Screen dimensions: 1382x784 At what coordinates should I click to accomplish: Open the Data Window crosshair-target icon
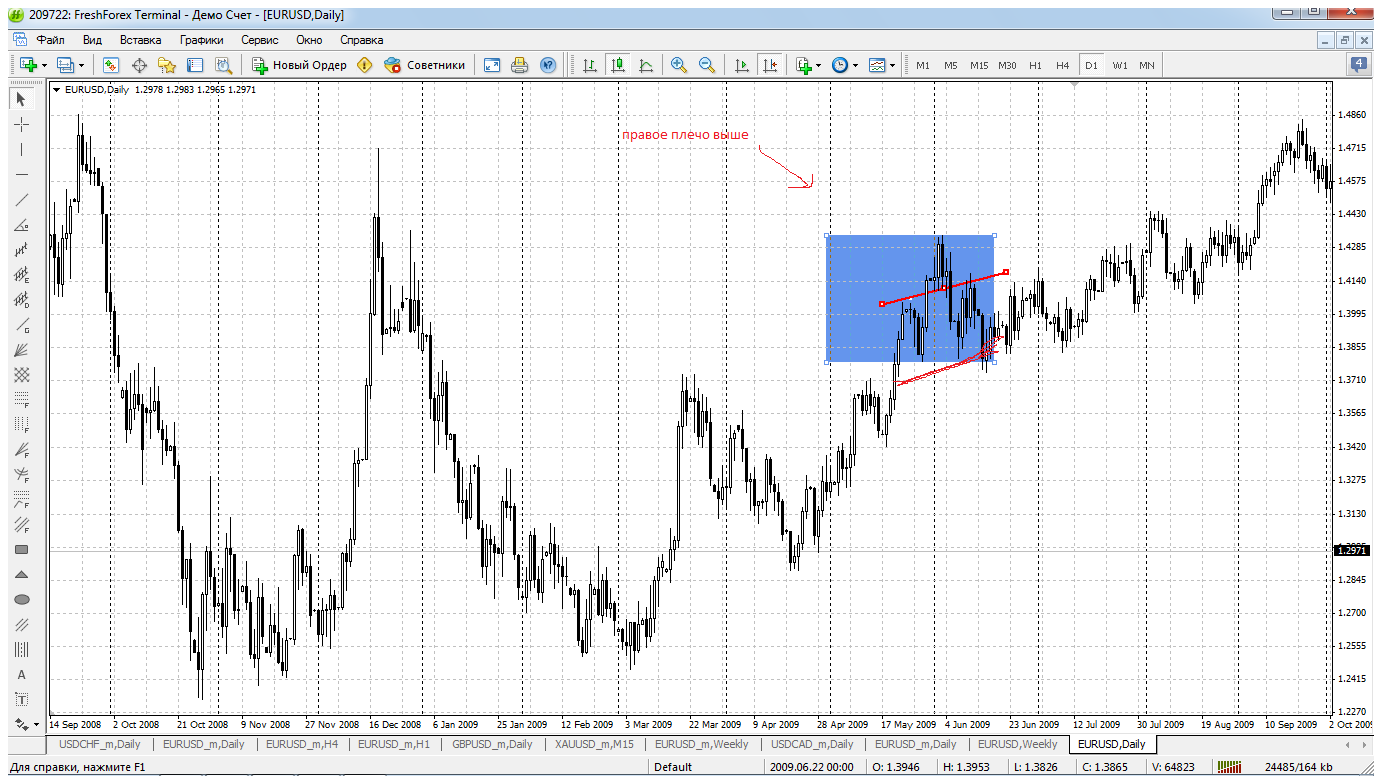139,65
